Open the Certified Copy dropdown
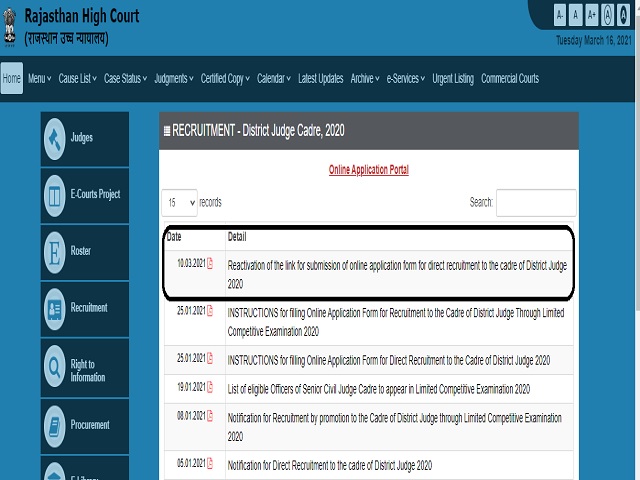The image size is (640, 480). [x=225, y=78]
